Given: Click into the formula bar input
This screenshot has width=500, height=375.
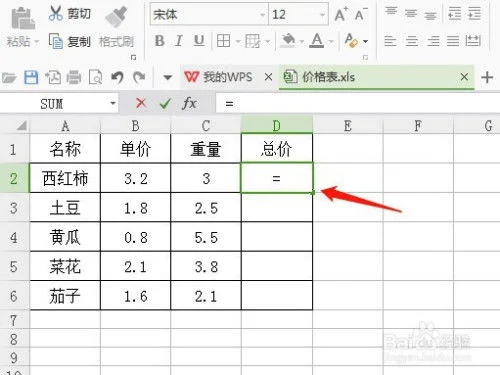Looking at the screenshot, I should click(358, 104).
